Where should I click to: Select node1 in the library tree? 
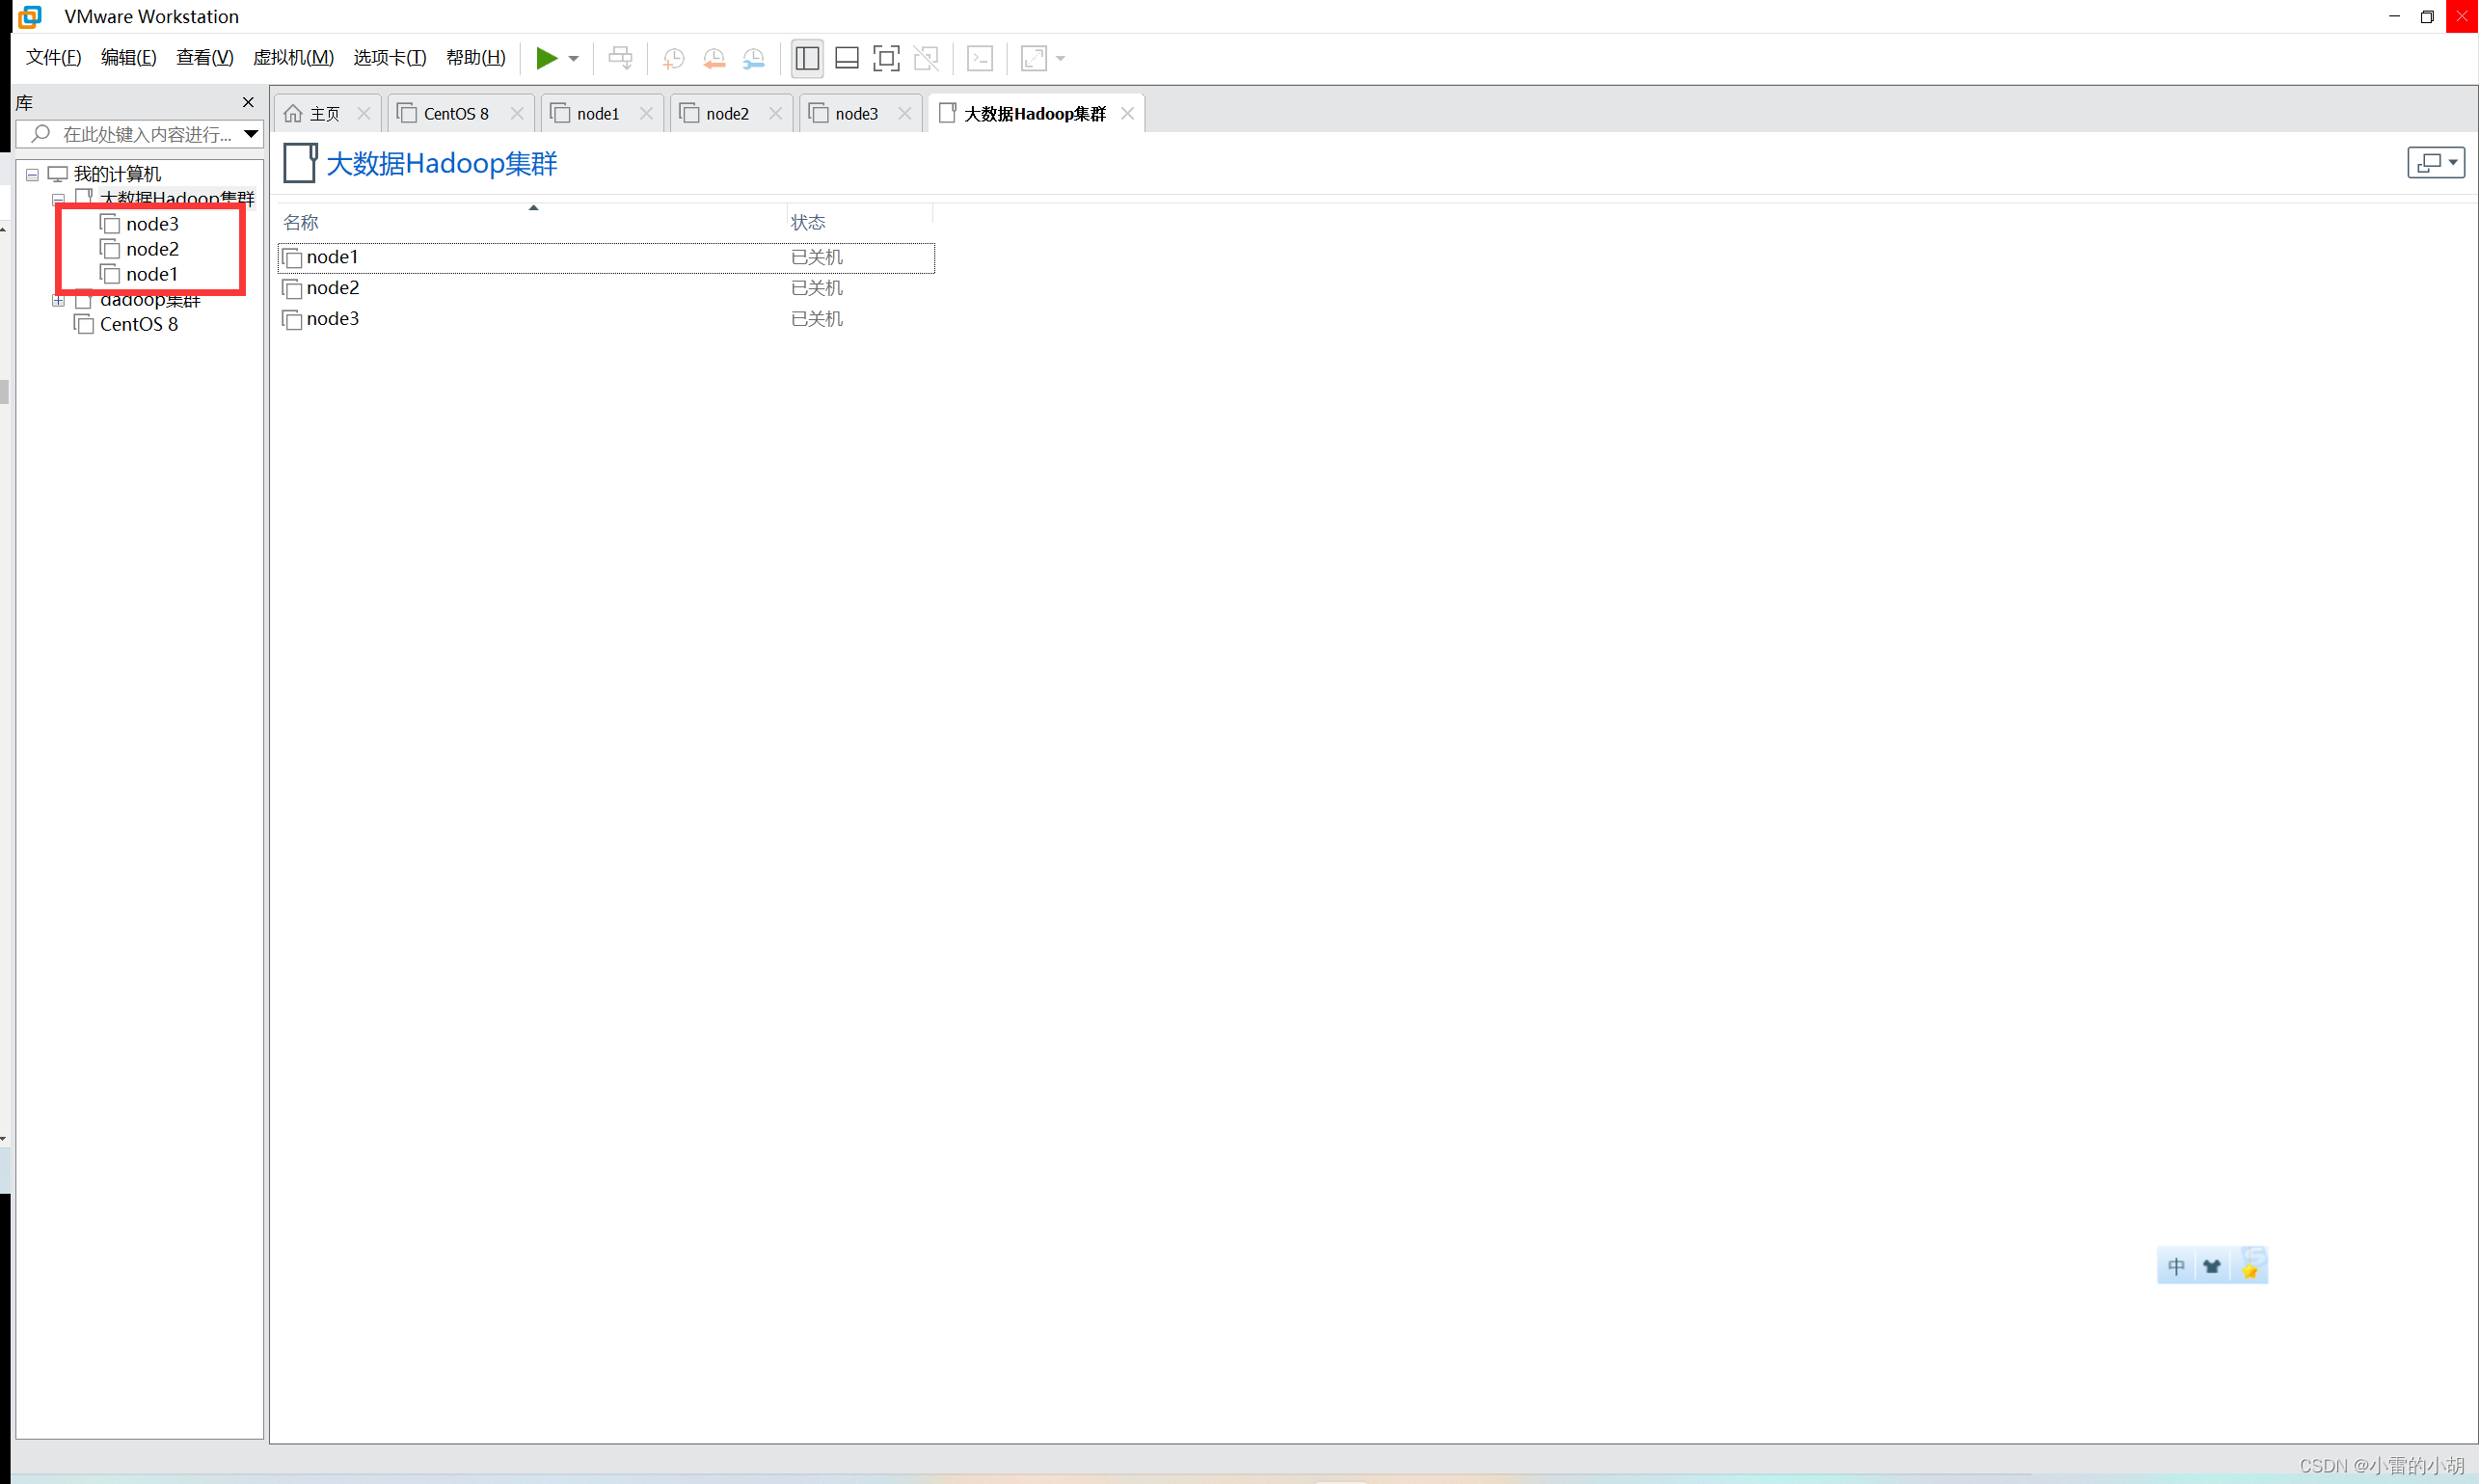[x=152, y=274]
